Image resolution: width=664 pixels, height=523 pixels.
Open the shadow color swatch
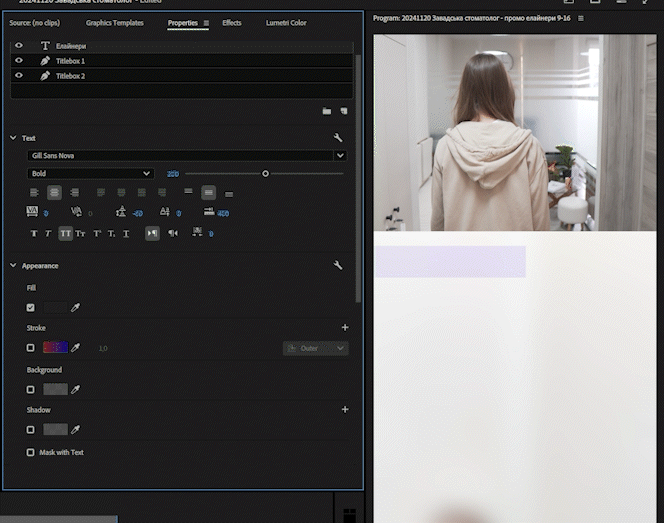click(55, 429)
